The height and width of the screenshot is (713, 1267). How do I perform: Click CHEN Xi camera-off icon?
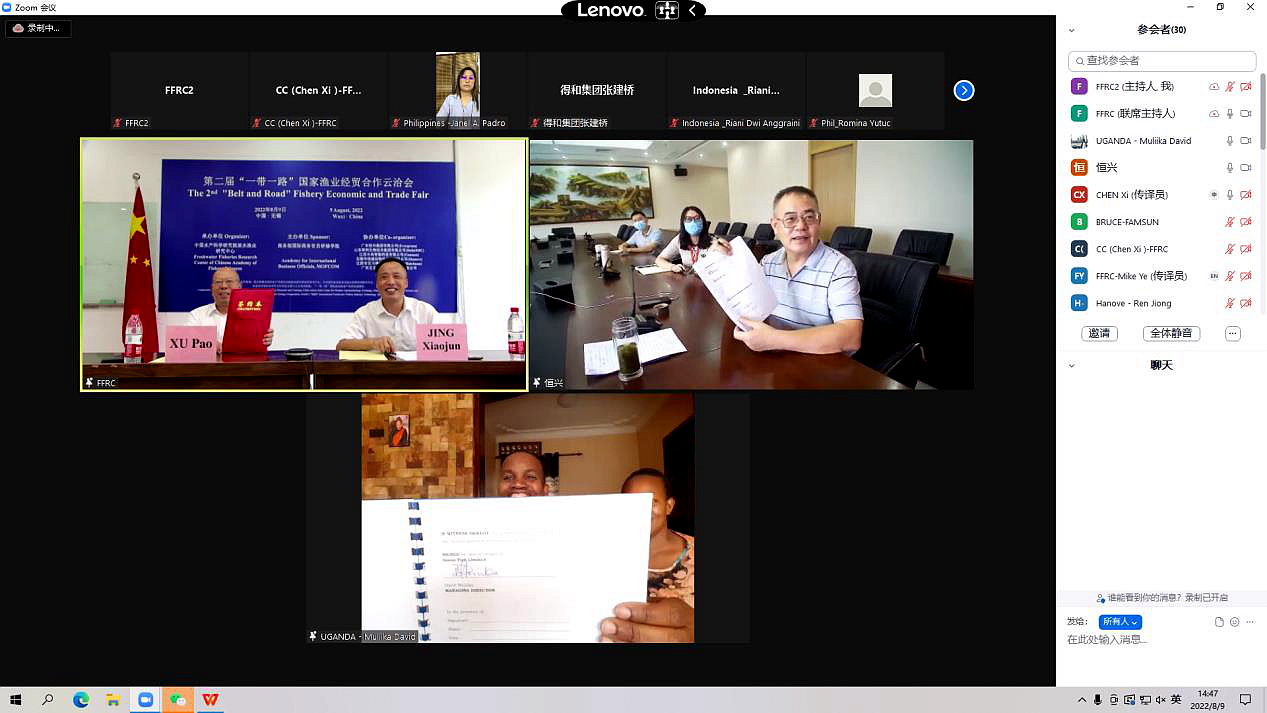coord(1246,195)
